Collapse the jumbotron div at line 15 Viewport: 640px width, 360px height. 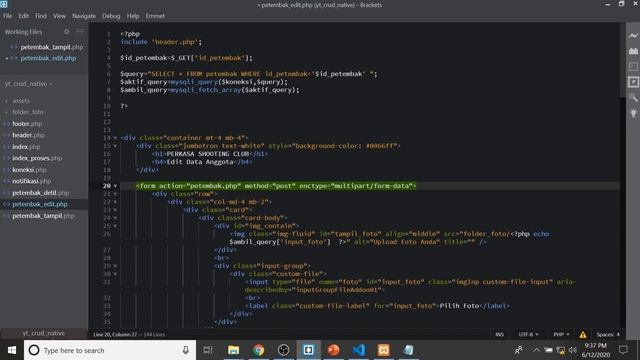click(x=115, y=146)
